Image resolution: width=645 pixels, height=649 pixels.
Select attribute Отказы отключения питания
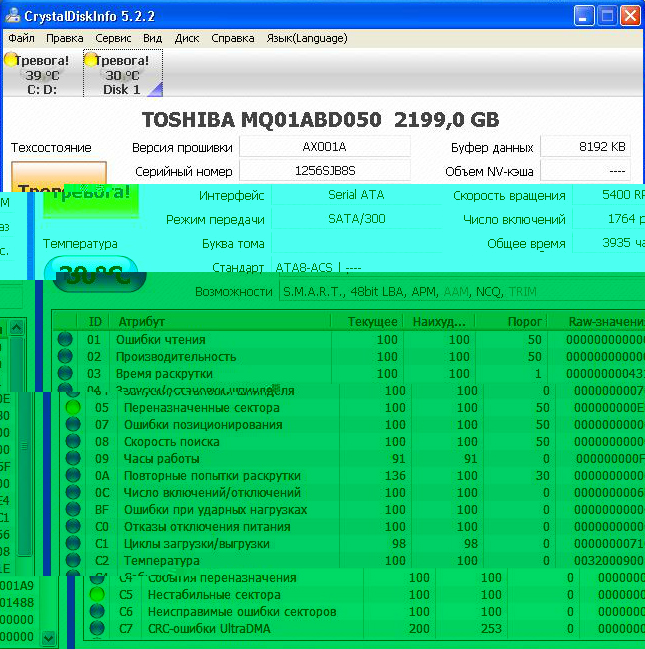[207, 526]
